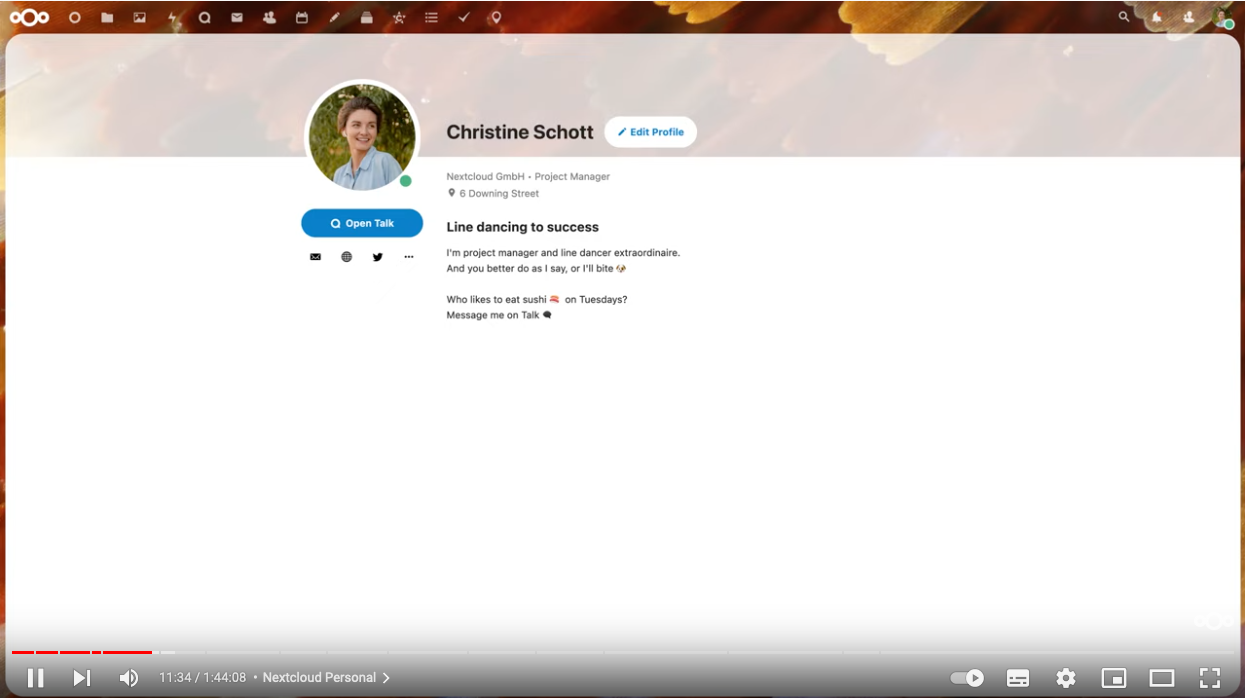Open the Mail app in header
Viewport: 1245px width, 698px height.
237,17
